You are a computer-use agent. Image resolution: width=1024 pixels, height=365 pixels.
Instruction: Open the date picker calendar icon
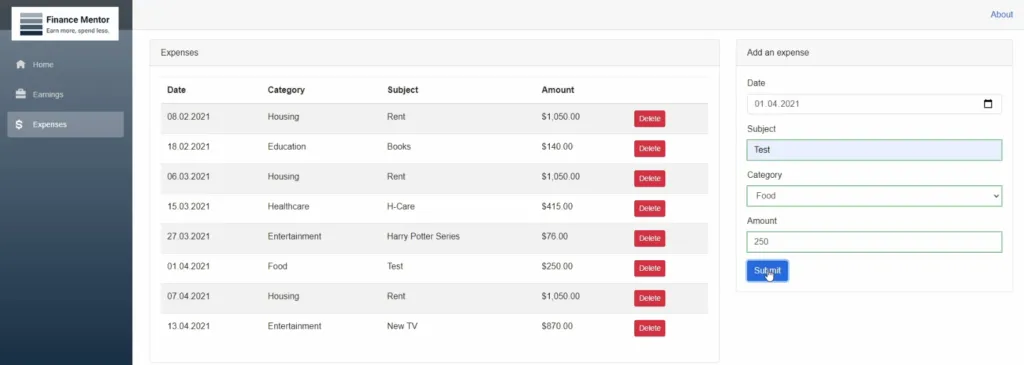(987, 104)
